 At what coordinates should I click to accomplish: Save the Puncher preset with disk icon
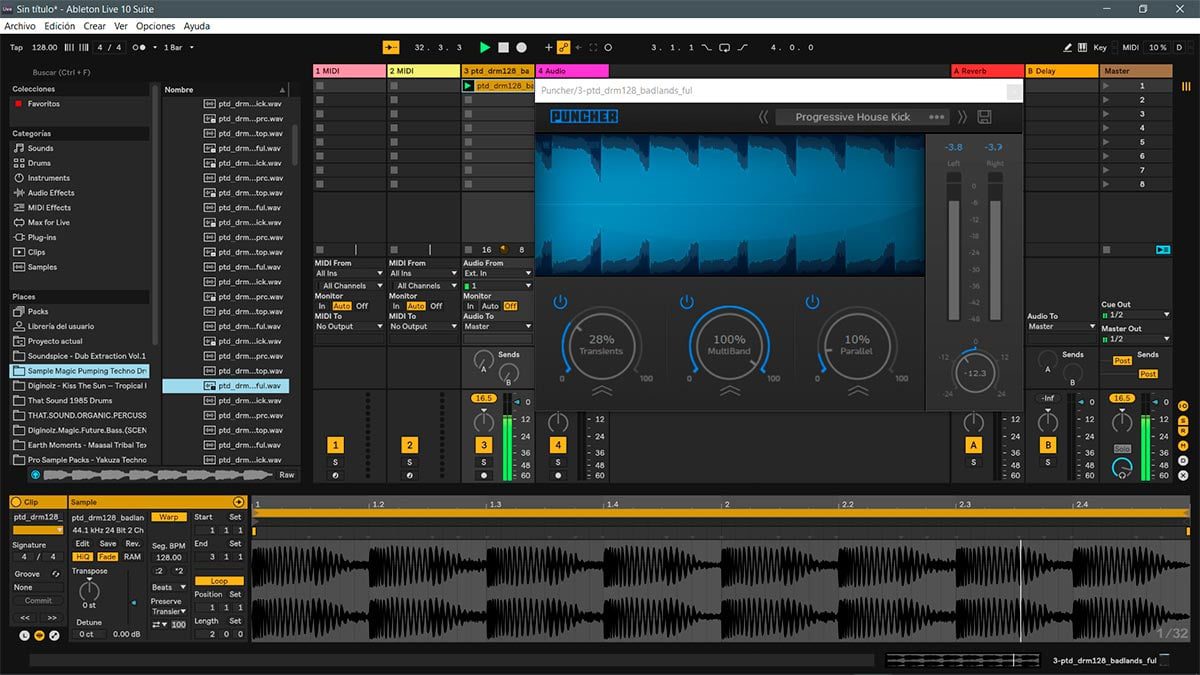984,117
